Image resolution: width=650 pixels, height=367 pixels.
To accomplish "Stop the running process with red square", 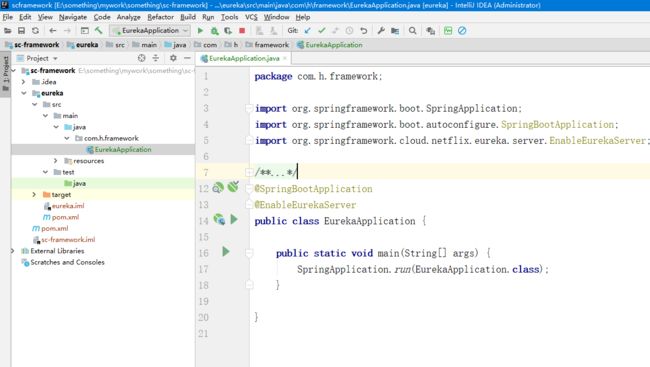I will tap(242, 31).
